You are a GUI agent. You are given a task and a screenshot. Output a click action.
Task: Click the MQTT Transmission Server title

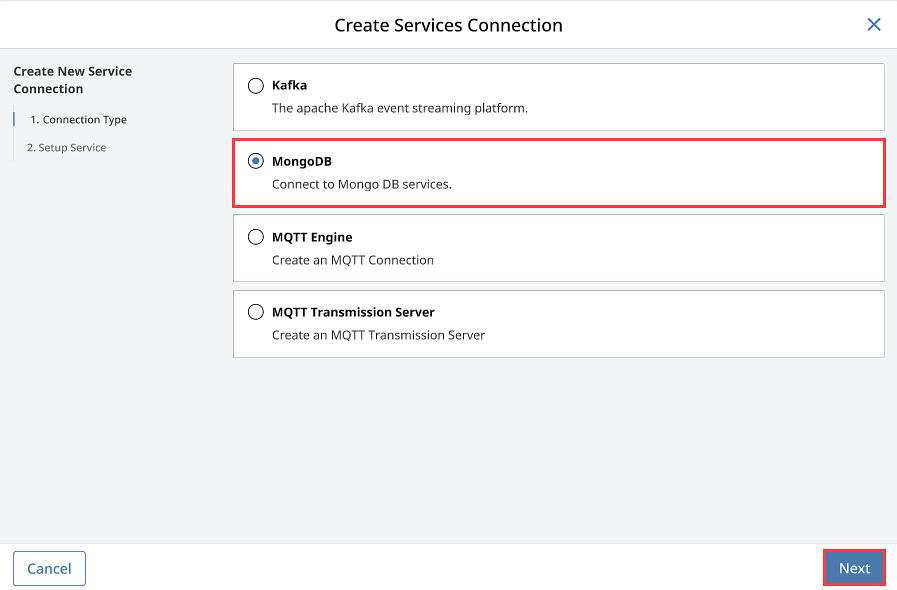click(353, 312)
